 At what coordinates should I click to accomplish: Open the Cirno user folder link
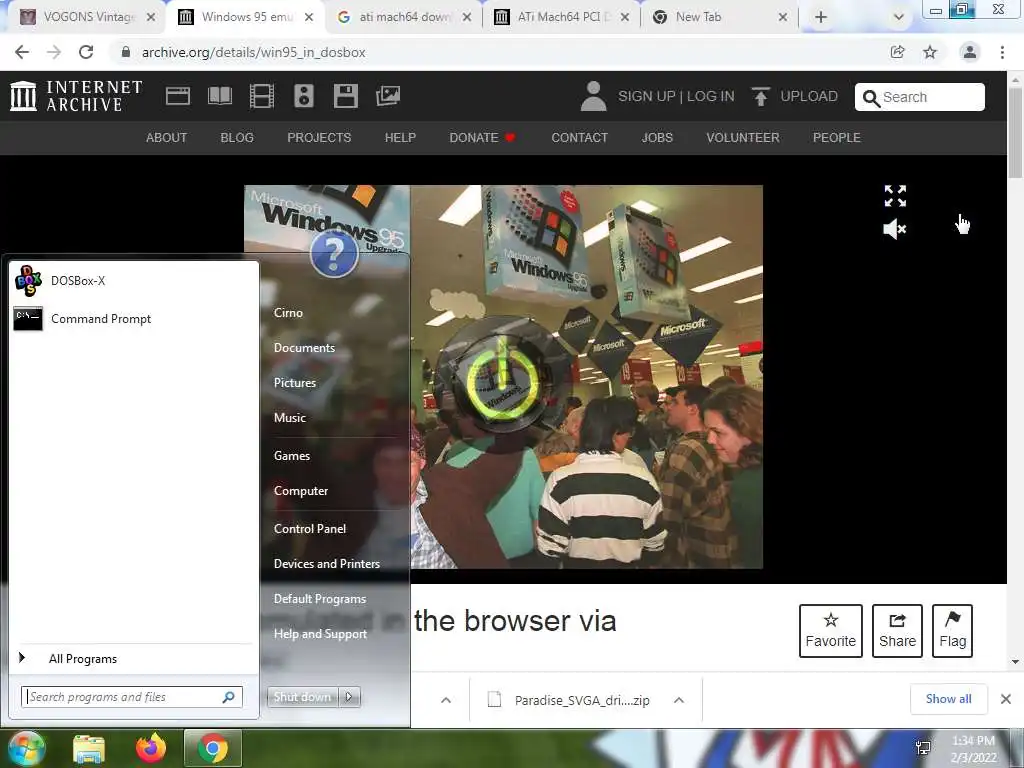coord(288,313)
